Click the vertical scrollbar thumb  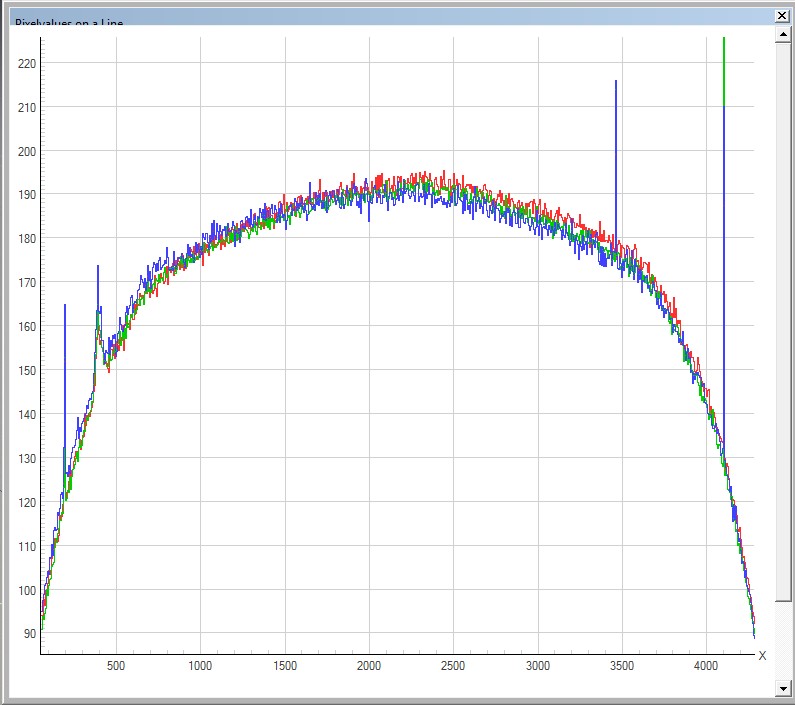(783, 323)
